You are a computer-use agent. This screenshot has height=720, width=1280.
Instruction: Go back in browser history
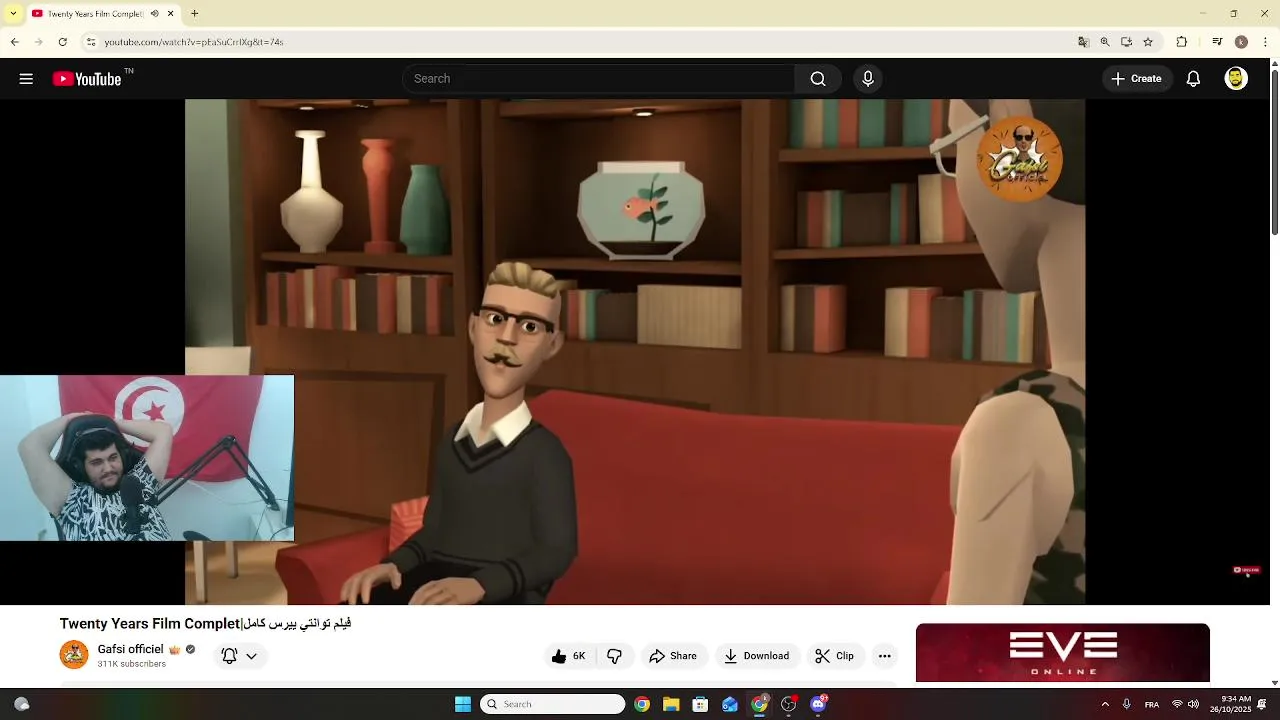coord(14,42)
